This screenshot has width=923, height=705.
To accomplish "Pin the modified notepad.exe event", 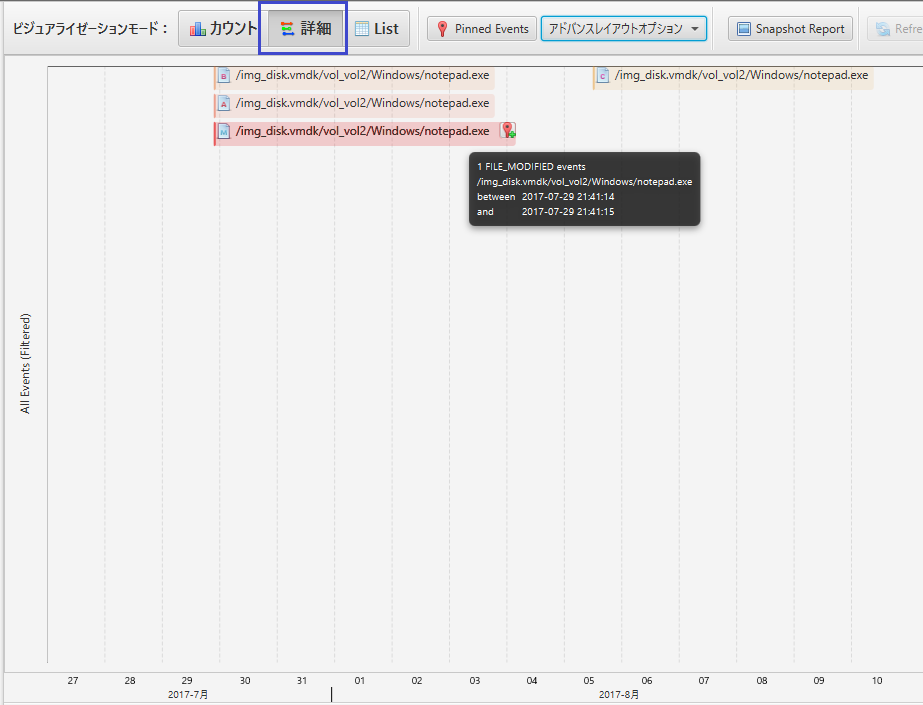I will [508, 130].
